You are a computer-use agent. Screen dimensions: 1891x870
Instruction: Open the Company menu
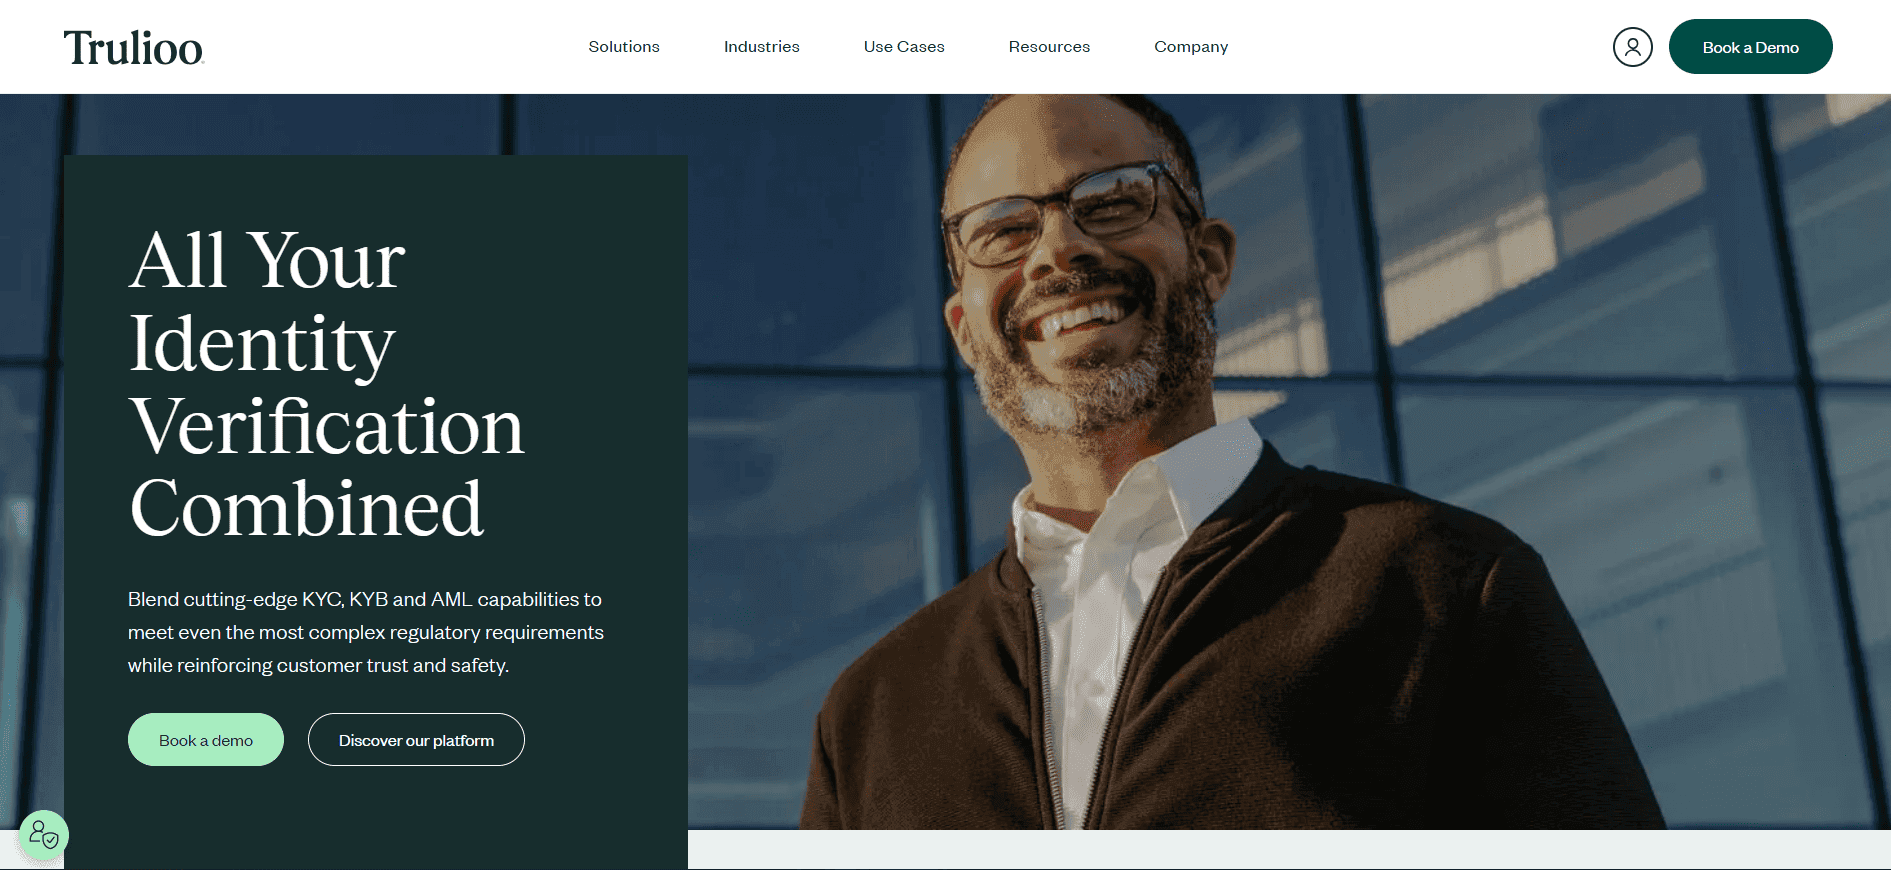[x=1191, y=47]
